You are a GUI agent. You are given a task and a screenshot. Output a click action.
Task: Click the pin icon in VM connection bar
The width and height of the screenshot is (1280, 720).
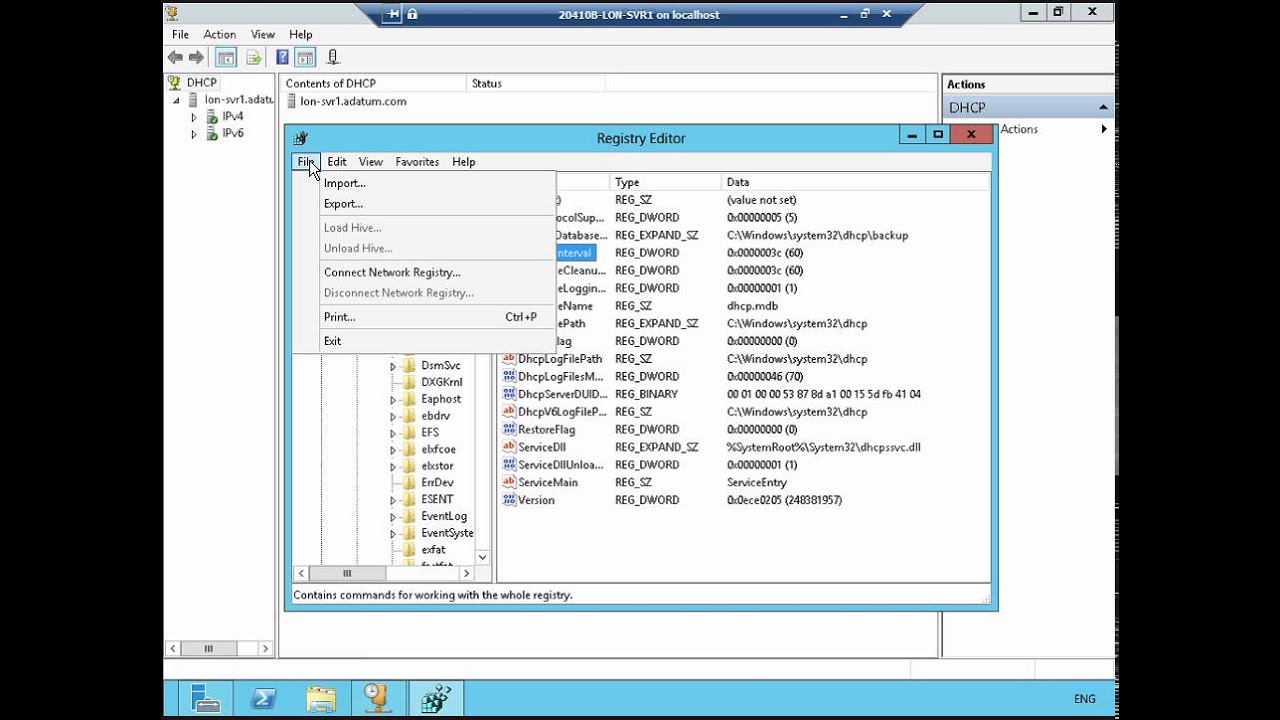[x=393, y=14]
